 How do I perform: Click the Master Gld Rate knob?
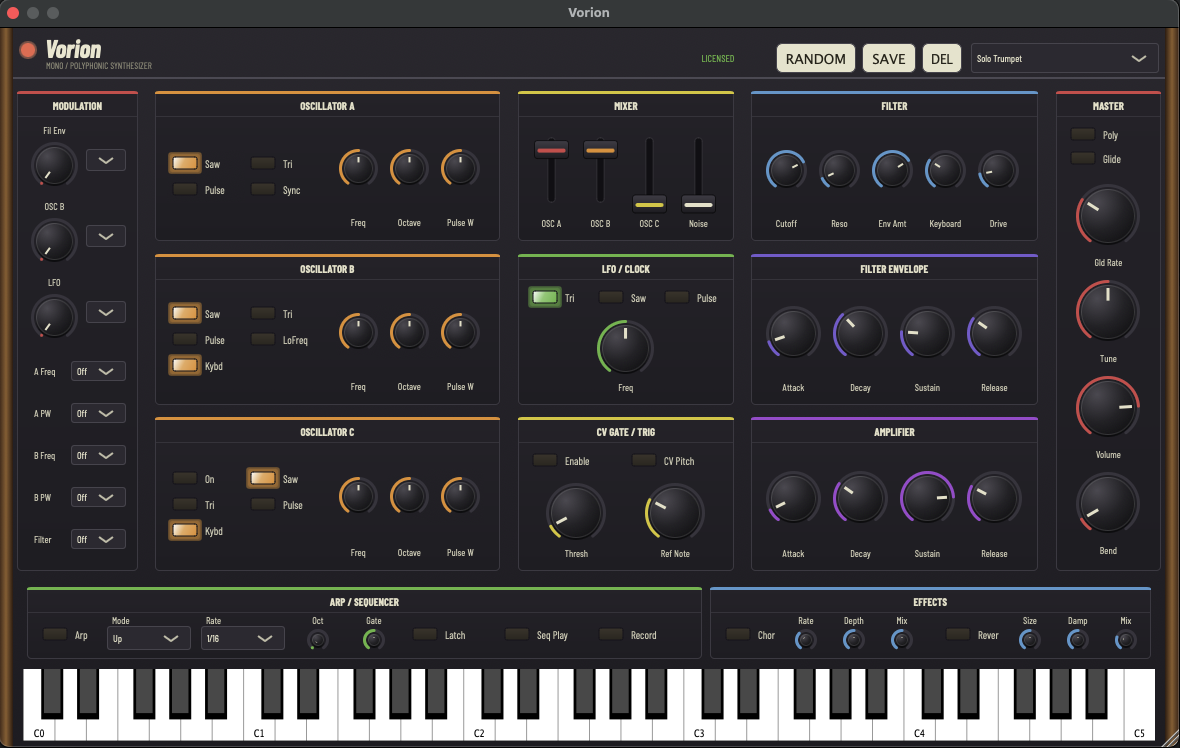point(1107,216)
